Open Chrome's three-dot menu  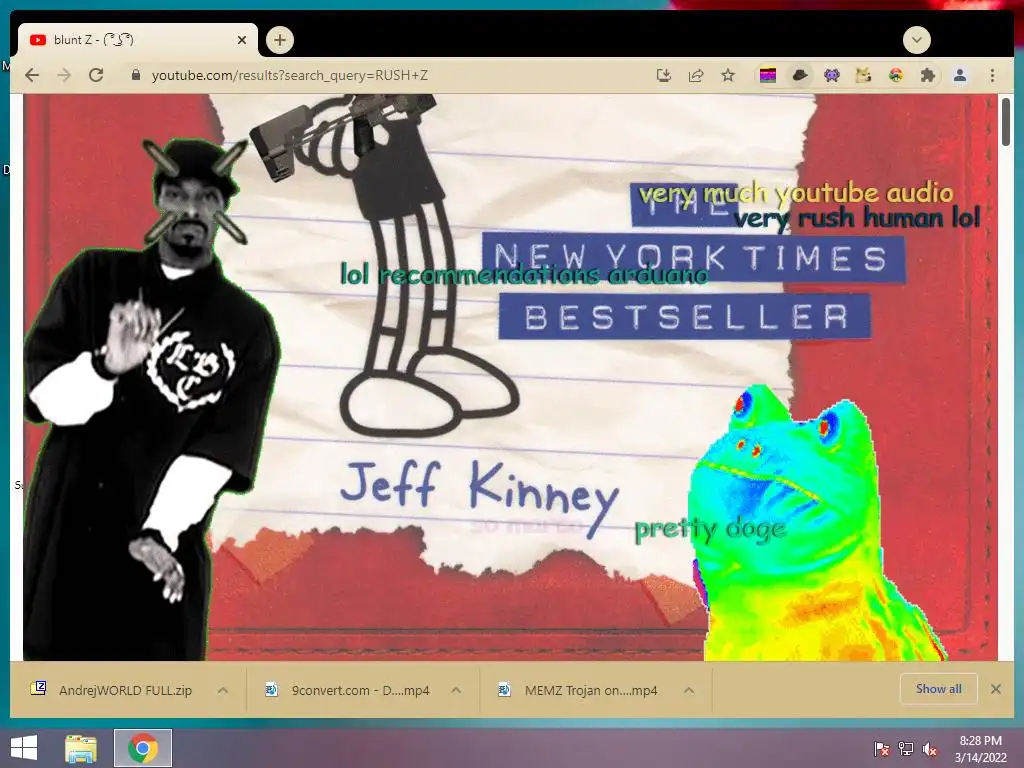pyautogui.click(x=993, y=76)
